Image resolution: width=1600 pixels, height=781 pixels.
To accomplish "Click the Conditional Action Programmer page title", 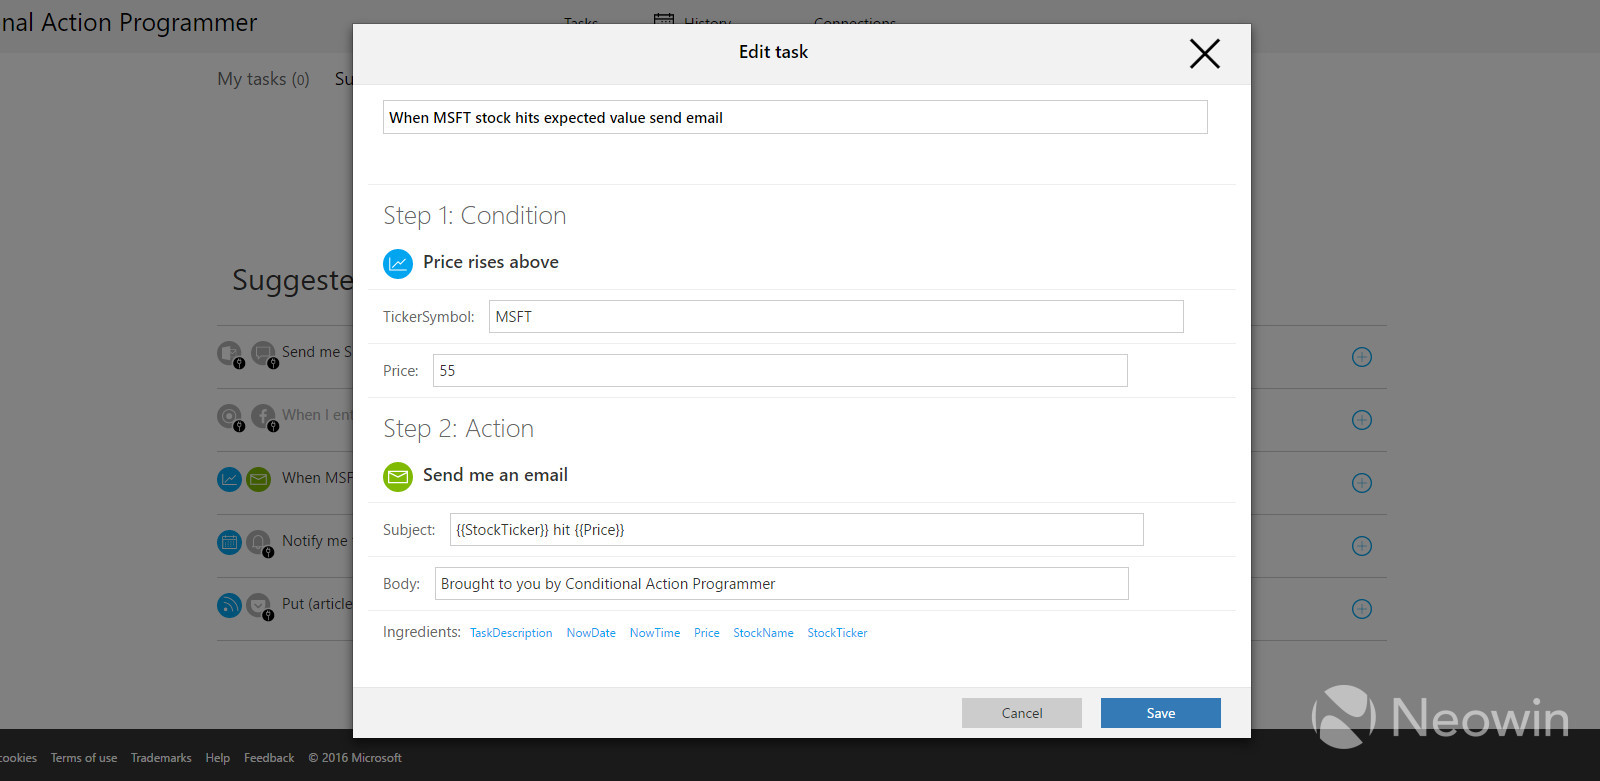I will (129, 22).
